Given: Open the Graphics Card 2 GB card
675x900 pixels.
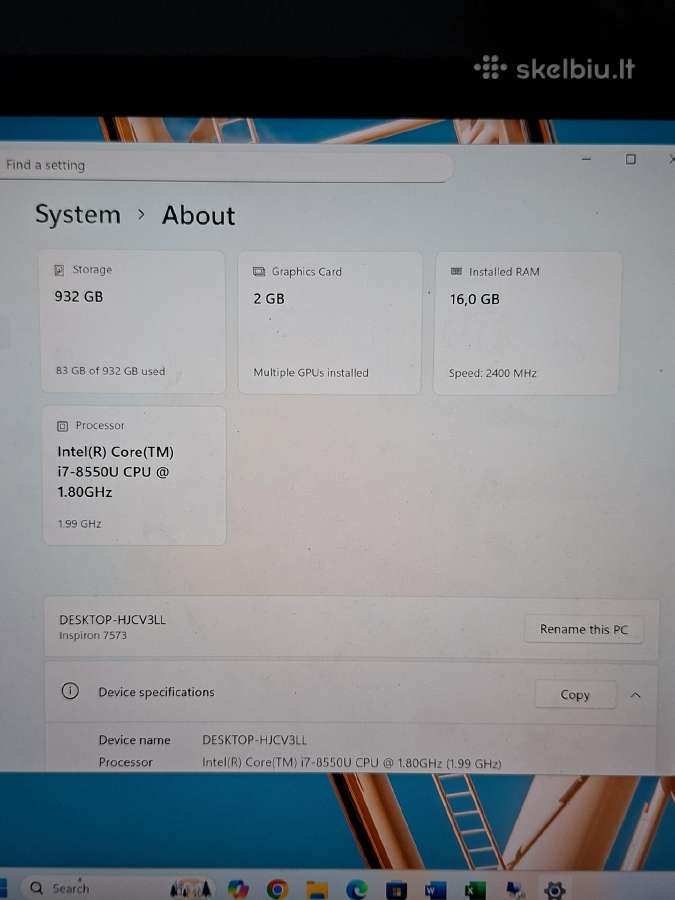Looking at the screenshot, I should click(330, 323).
